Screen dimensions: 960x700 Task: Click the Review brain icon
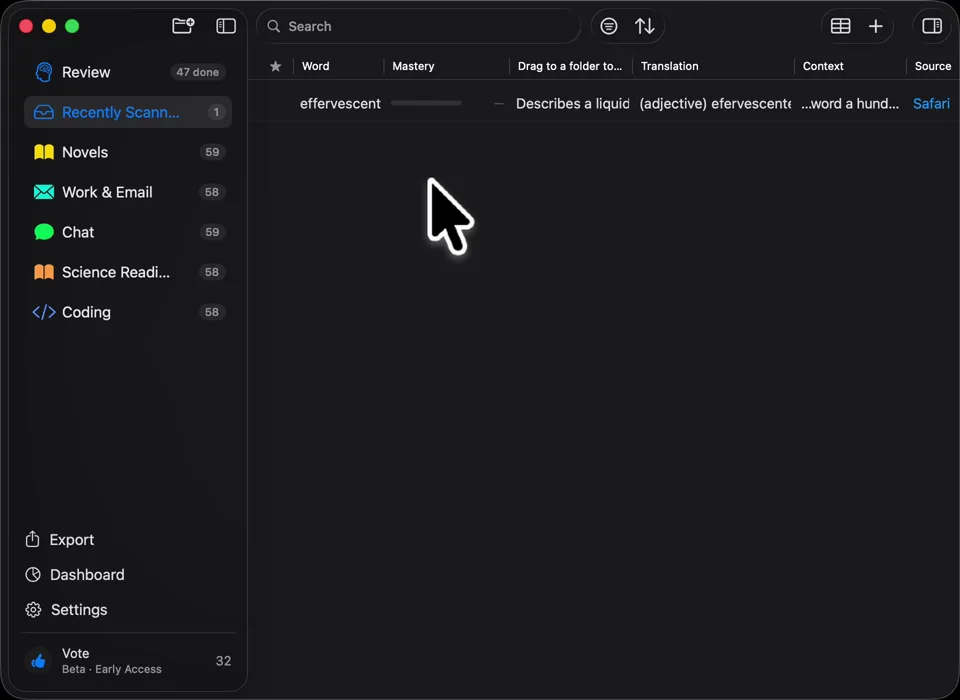point(43,72)
